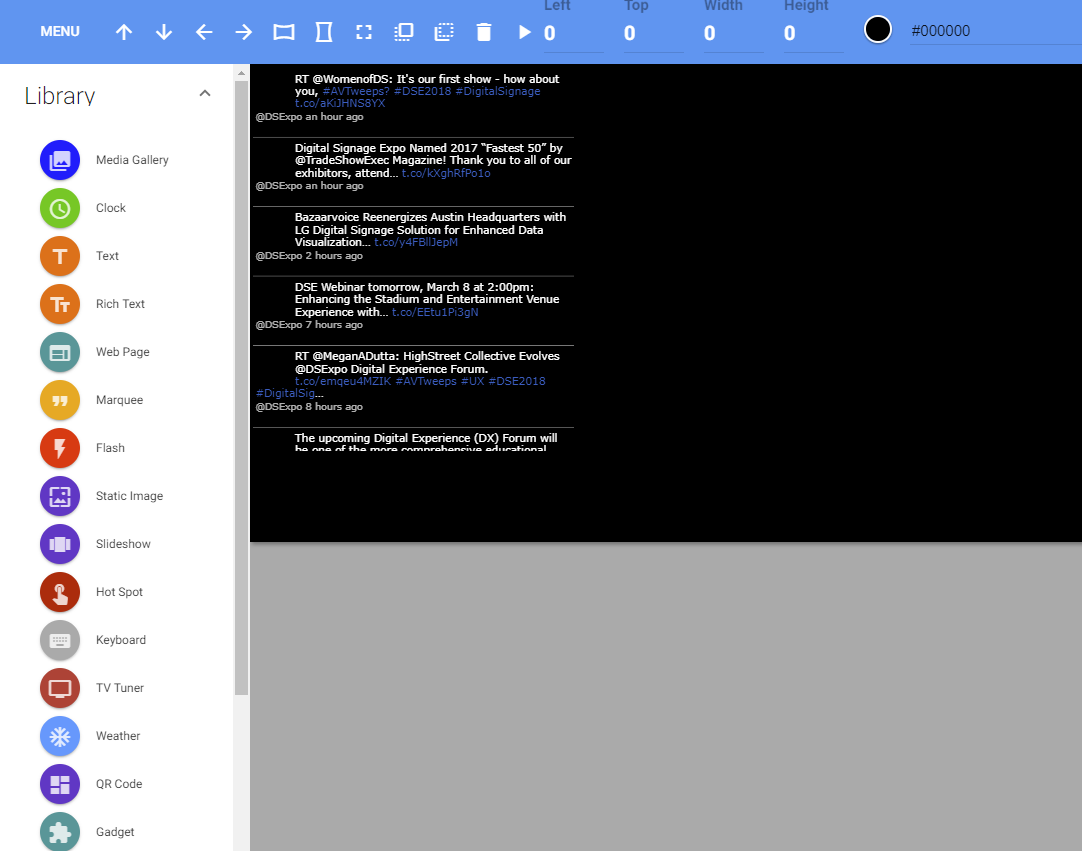Viewport: 1082px width, 851px height.
Task: Click the "@DSExpo 7 hours ago" text
Action: pos(309,325)
